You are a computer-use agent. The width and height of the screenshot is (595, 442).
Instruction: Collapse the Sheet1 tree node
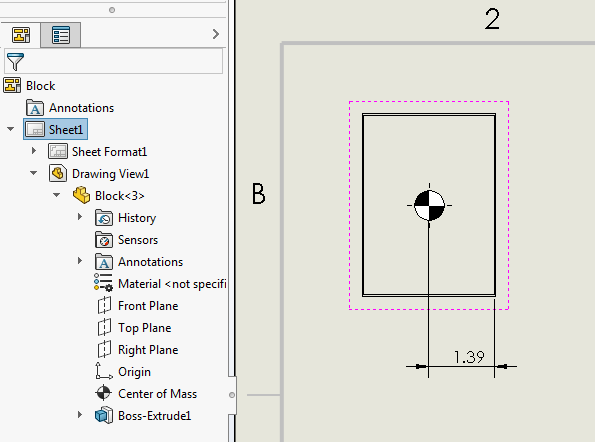[11, 129]
